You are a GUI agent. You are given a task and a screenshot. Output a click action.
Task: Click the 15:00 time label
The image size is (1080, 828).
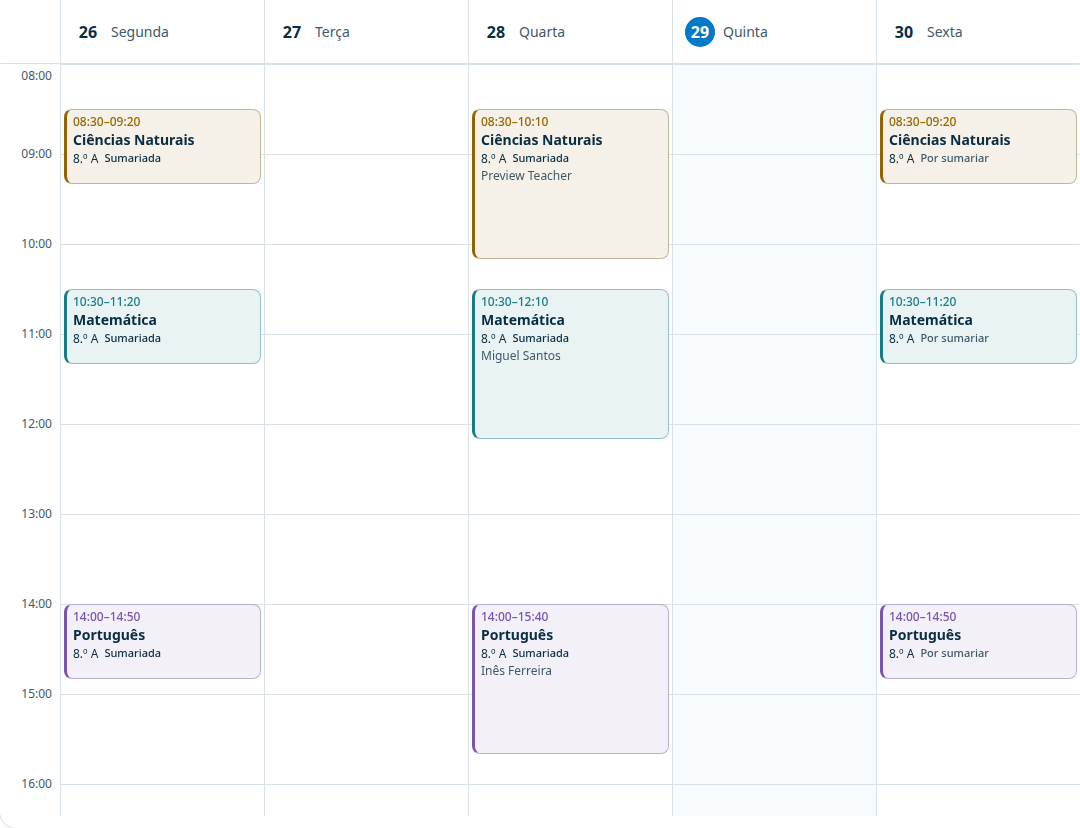[37, 694]
